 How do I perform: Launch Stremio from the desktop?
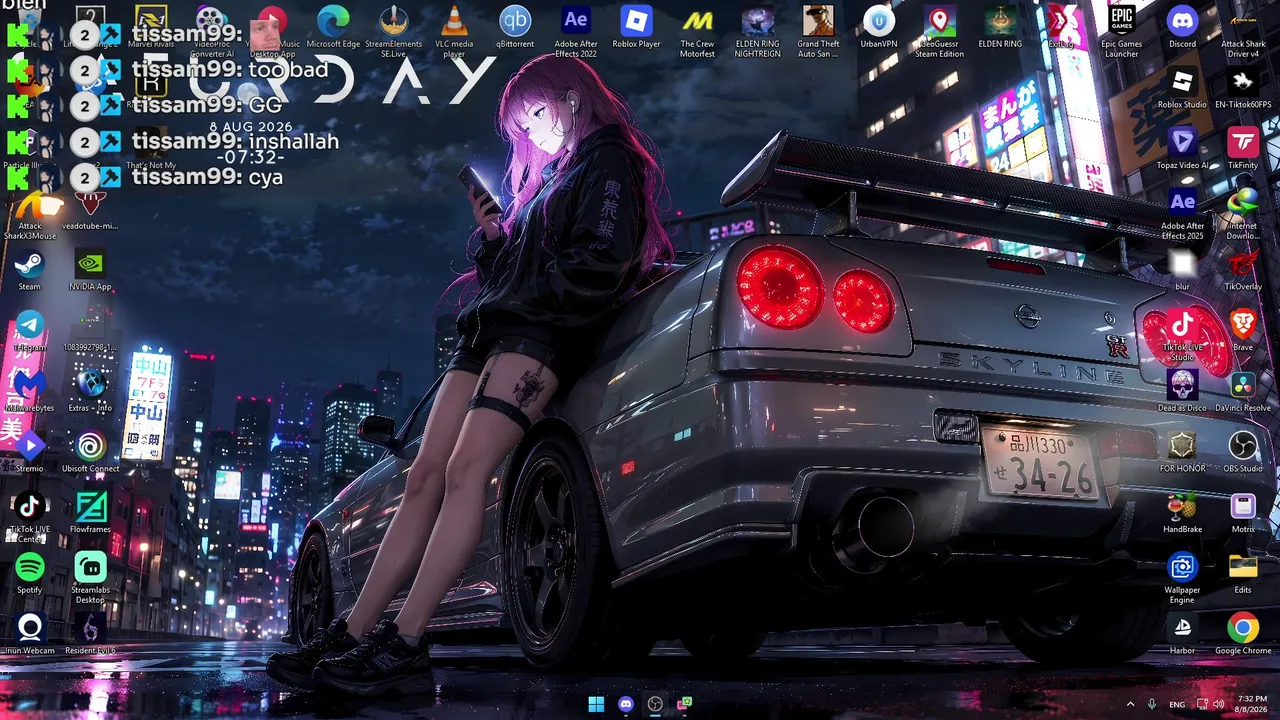pyautogui.click(x=30, y=453)
